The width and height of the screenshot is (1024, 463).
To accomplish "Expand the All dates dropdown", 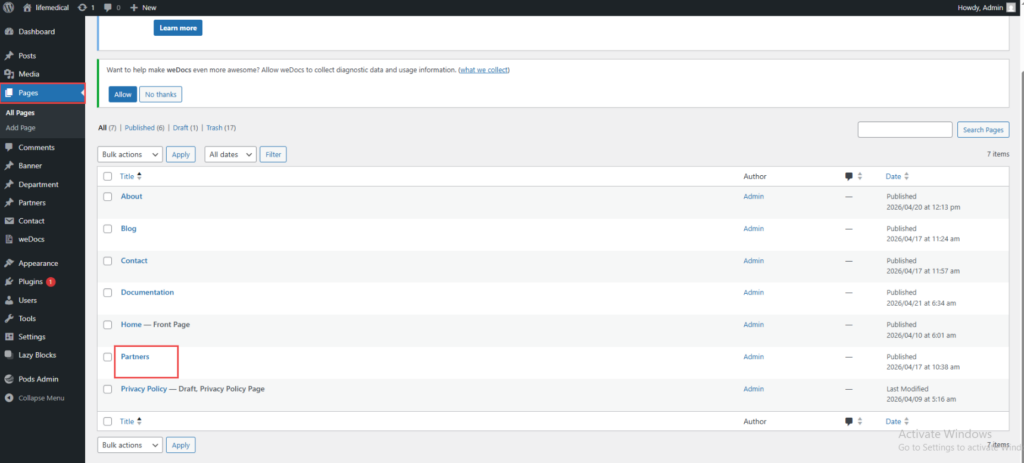I will 231,155.
